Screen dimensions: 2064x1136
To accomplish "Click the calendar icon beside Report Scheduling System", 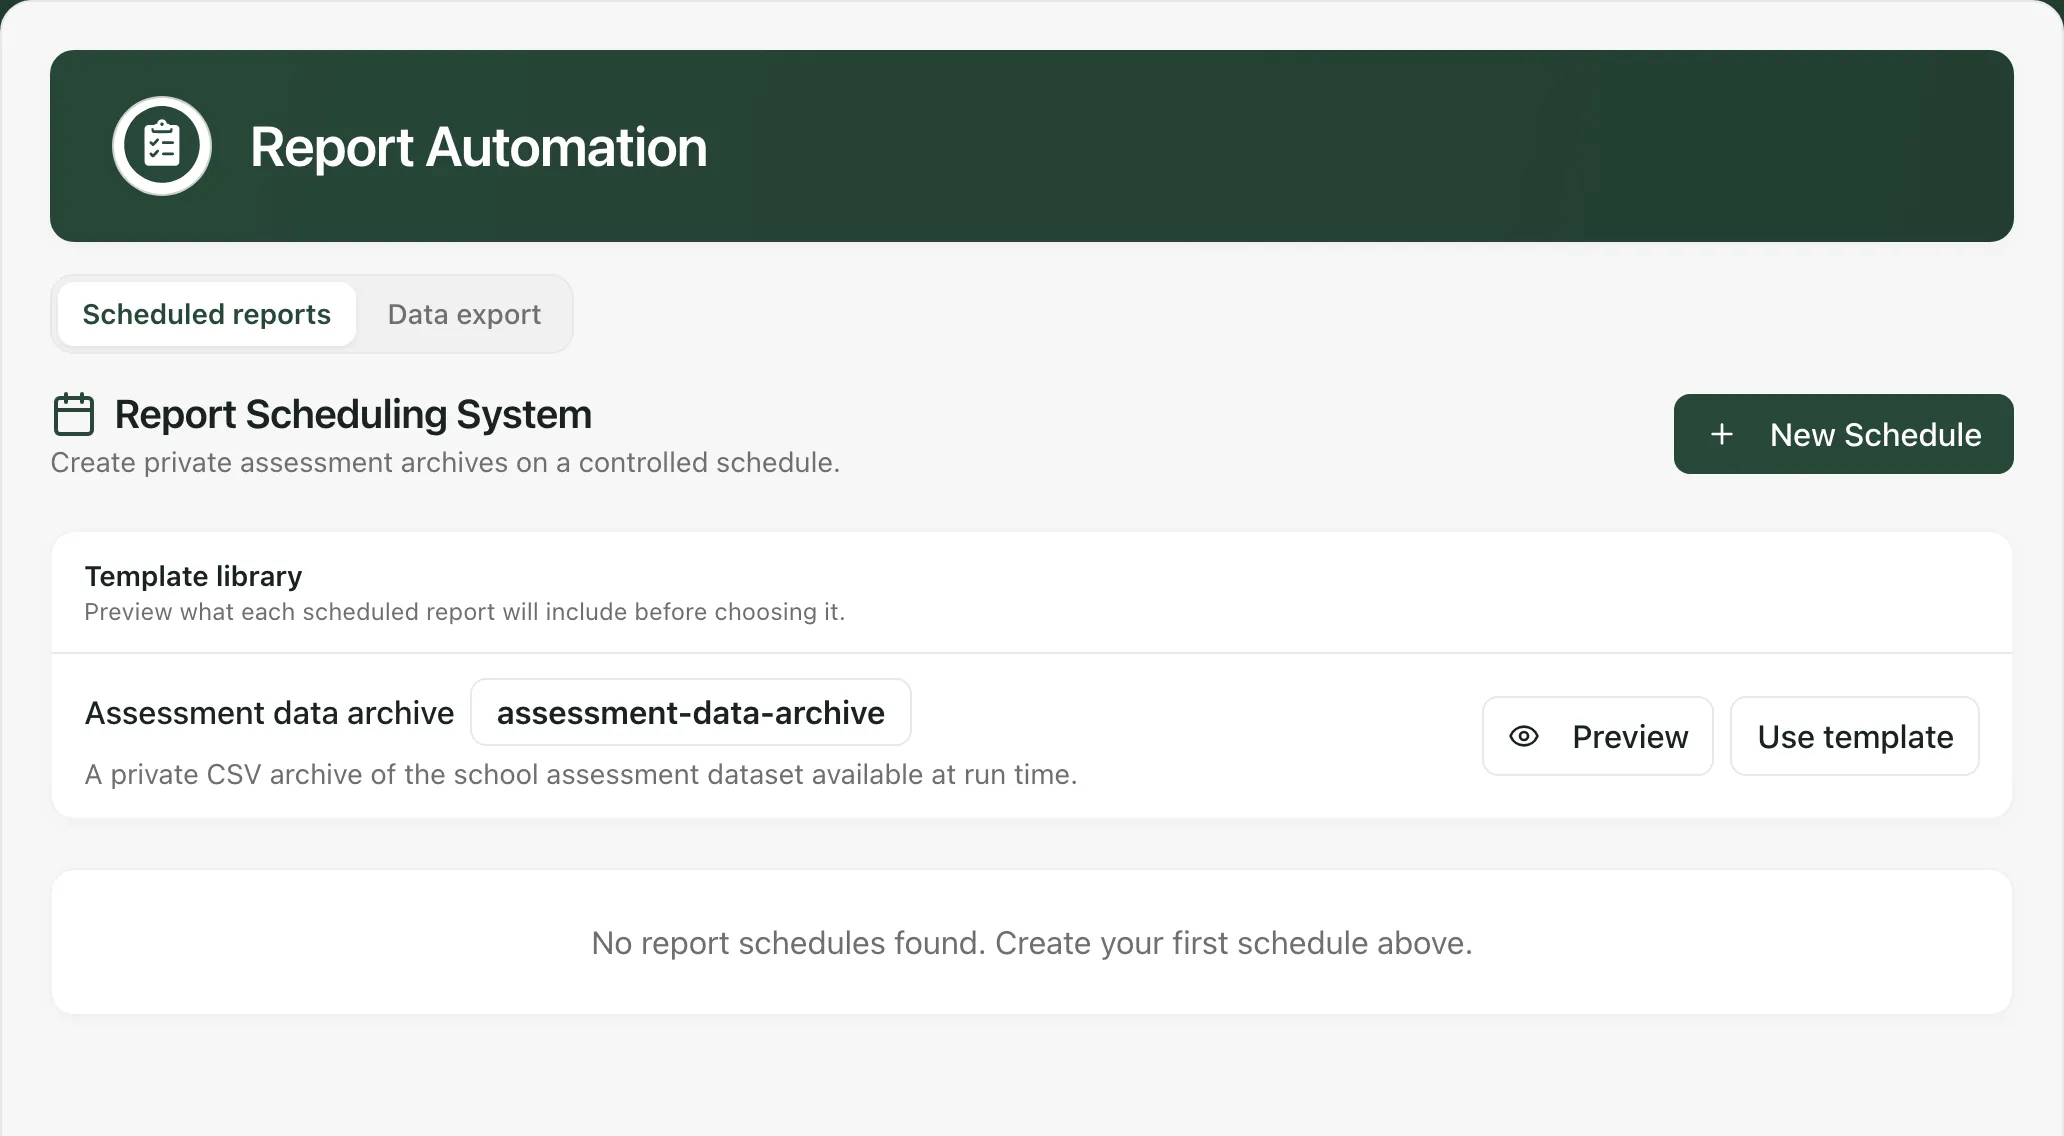I will click(x=74, y=414).
